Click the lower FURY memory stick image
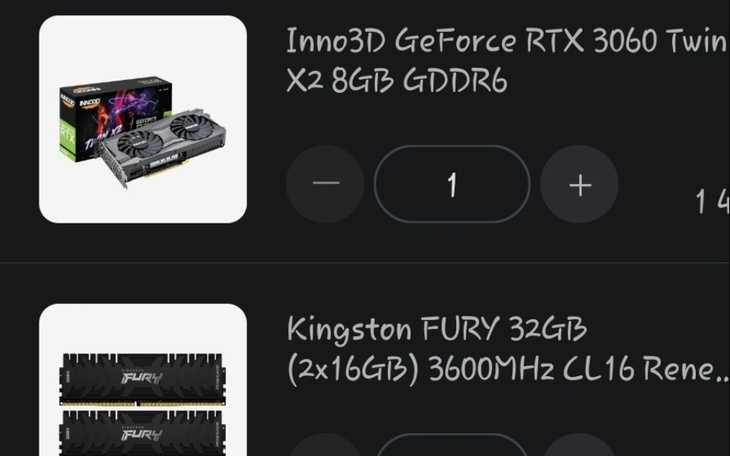730x456 pixels. click(142, 433)
